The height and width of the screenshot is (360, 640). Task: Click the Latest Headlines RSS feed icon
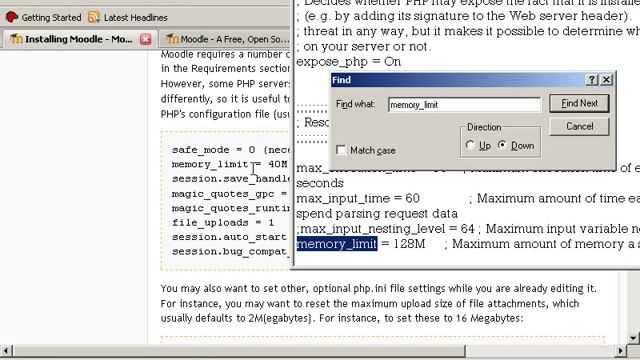click(x=94, y=17)
